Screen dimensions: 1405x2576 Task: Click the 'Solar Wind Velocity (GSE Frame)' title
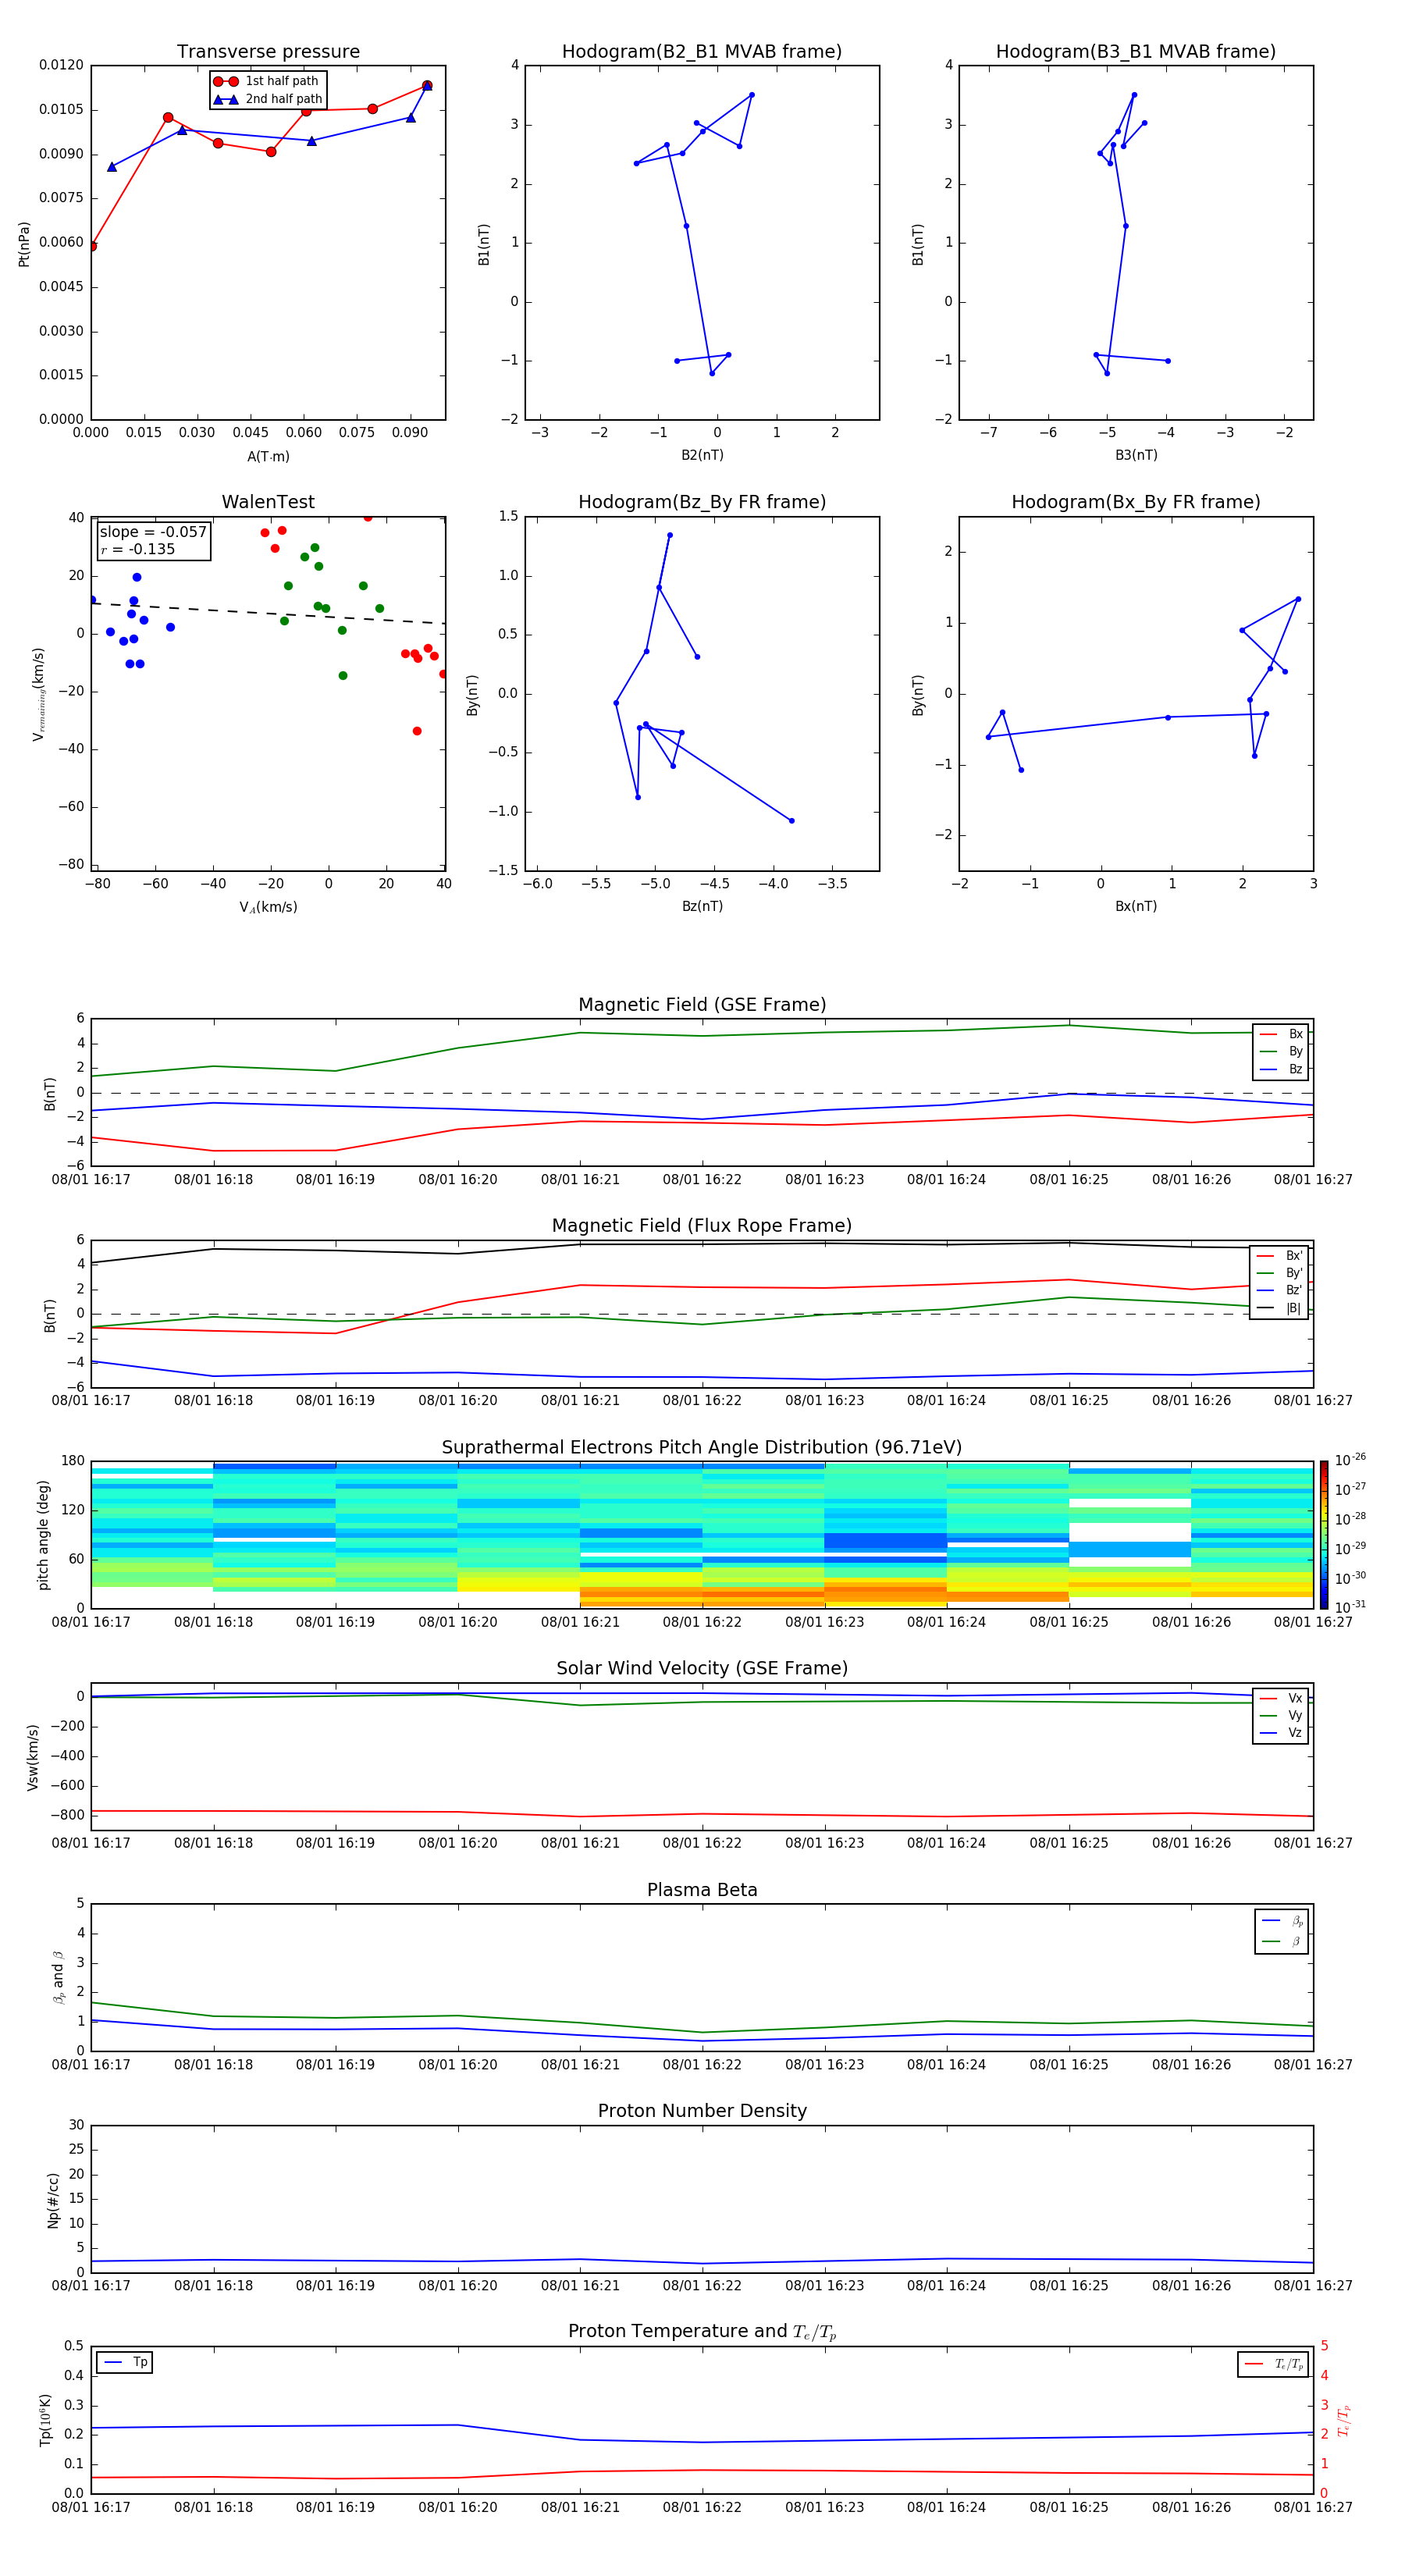point(702,1669)
